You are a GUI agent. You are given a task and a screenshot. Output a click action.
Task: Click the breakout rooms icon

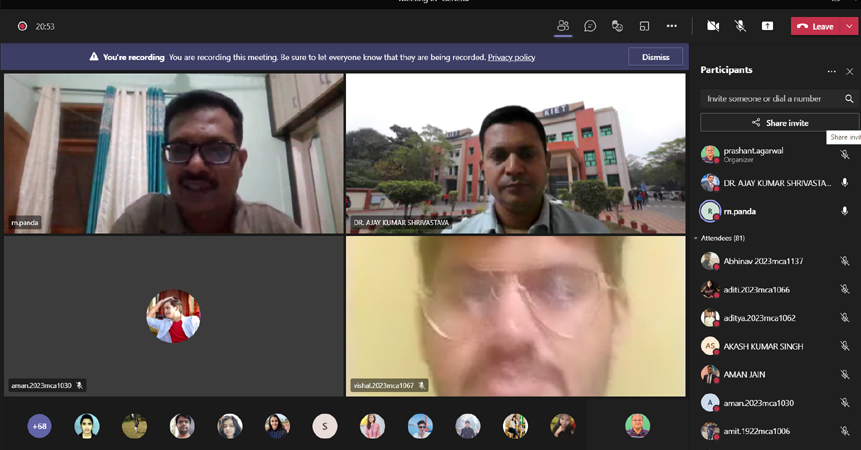coord(644,26)
